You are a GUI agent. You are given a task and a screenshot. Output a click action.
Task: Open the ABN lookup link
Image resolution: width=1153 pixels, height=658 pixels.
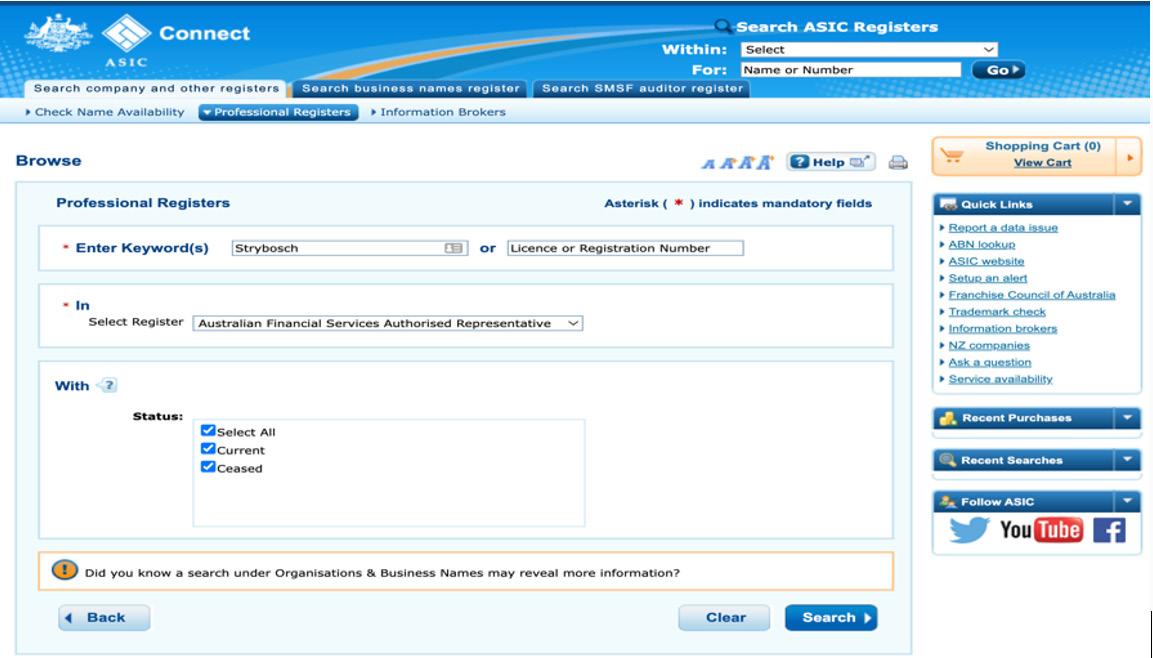coord(982,245)
